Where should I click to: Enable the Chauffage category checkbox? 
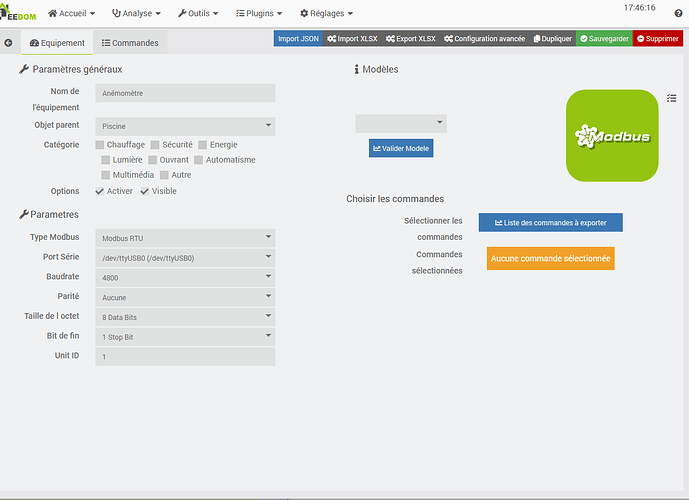(114, 145)
